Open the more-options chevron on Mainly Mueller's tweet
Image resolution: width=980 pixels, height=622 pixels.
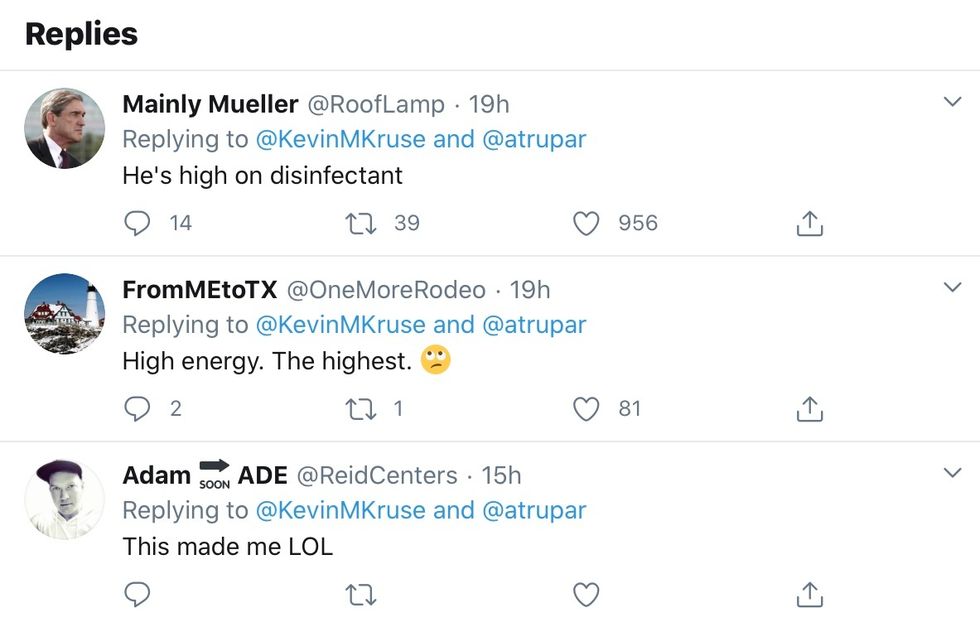[952, 102]
